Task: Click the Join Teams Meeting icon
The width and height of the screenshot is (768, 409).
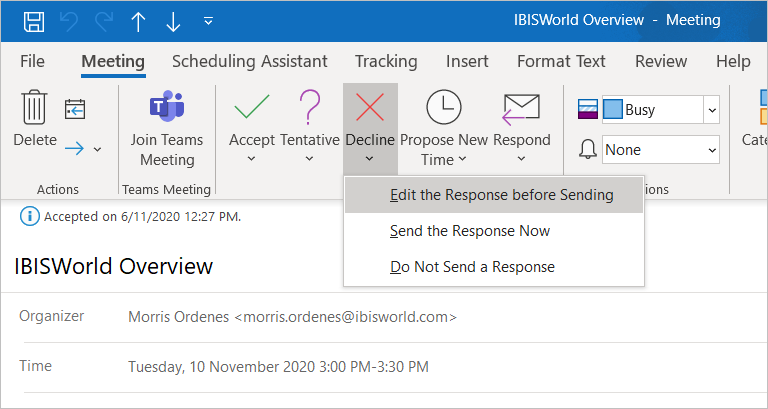Action: 166,108
